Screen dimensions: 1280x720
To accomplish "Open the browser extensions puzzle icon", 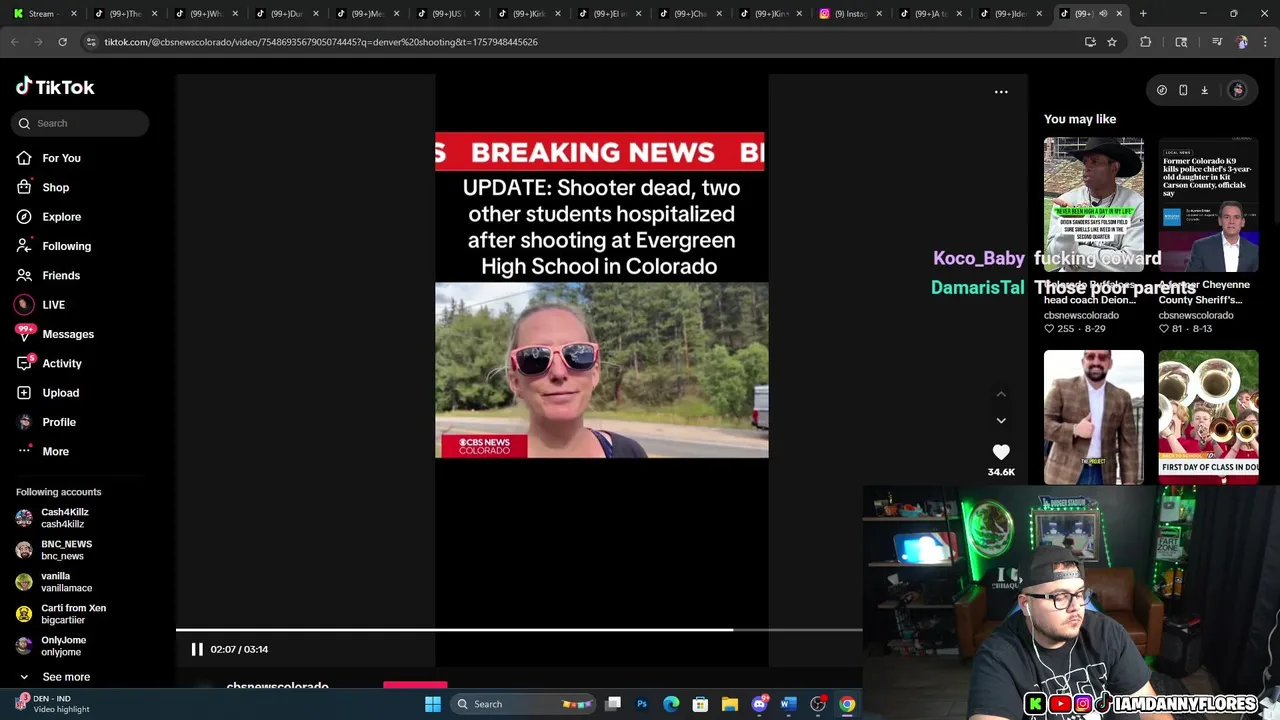I will tap(1146, 42).
